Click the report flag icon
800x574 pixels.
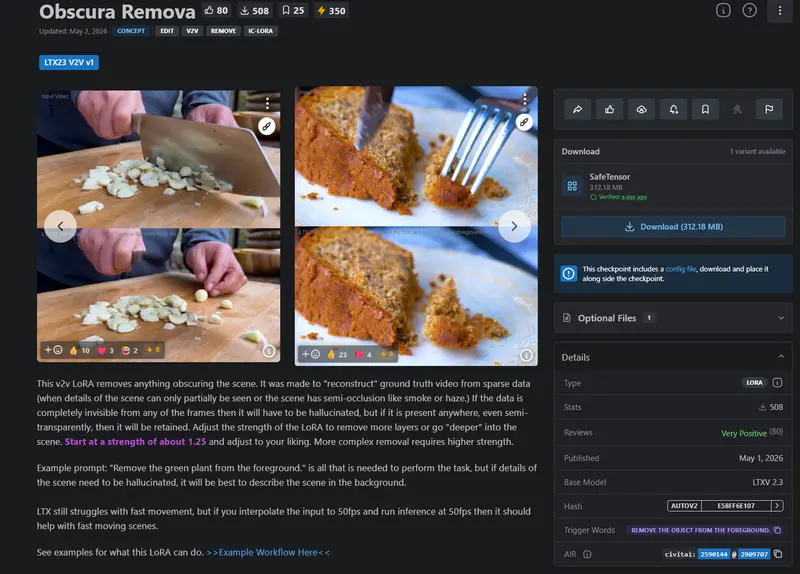tap(769, 109)
